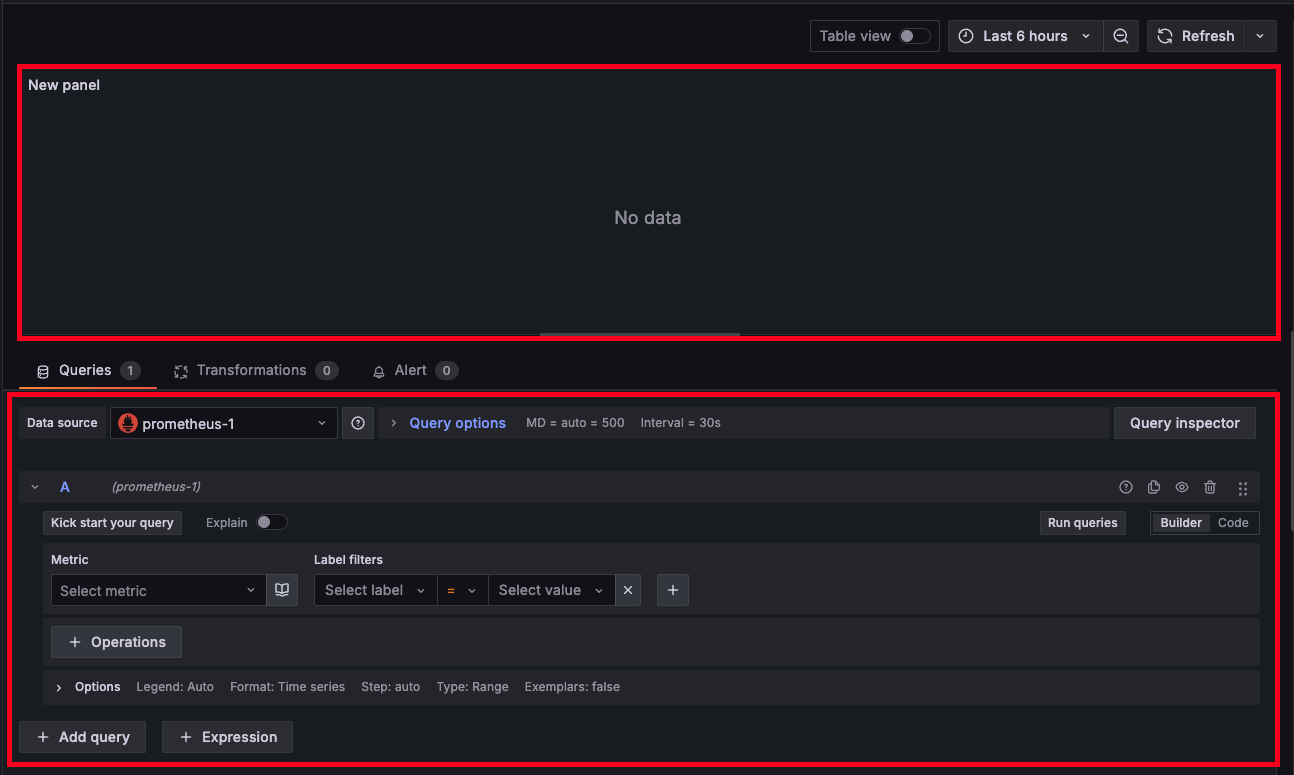This screenshot has height=775, width=1294.
Task: Click the query name A
Action: pyautogui.click(x=65, y=487)
